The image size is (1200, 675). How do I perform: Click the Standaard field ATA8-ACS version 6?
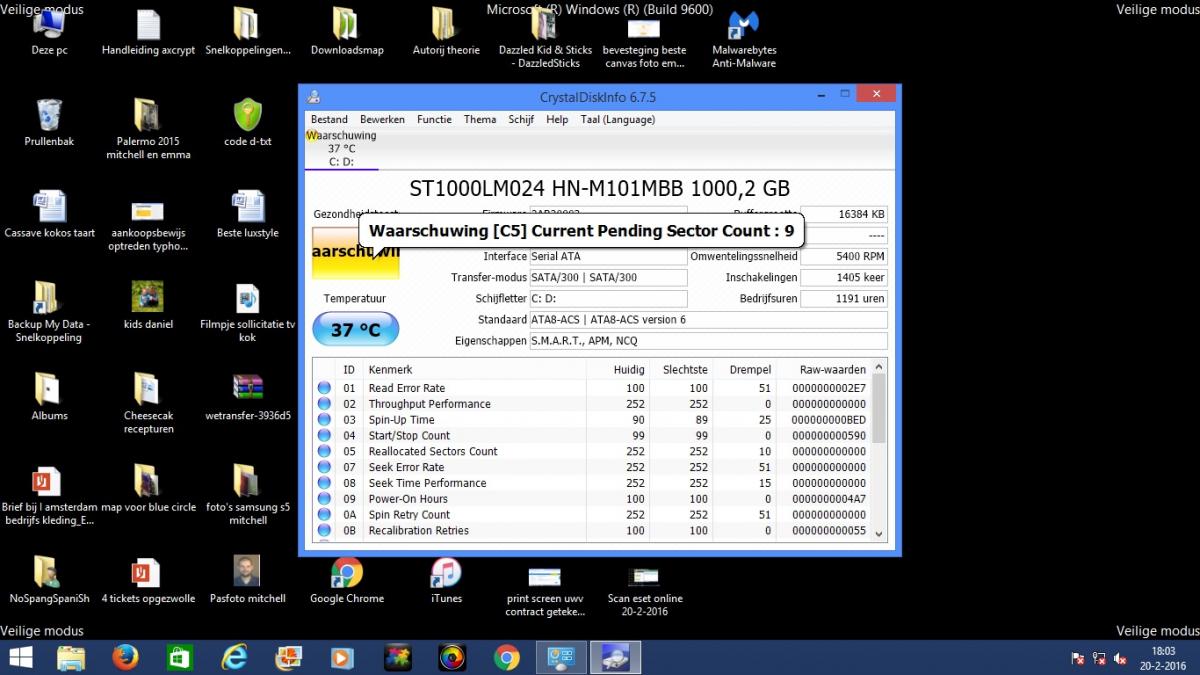coord(709,320)
